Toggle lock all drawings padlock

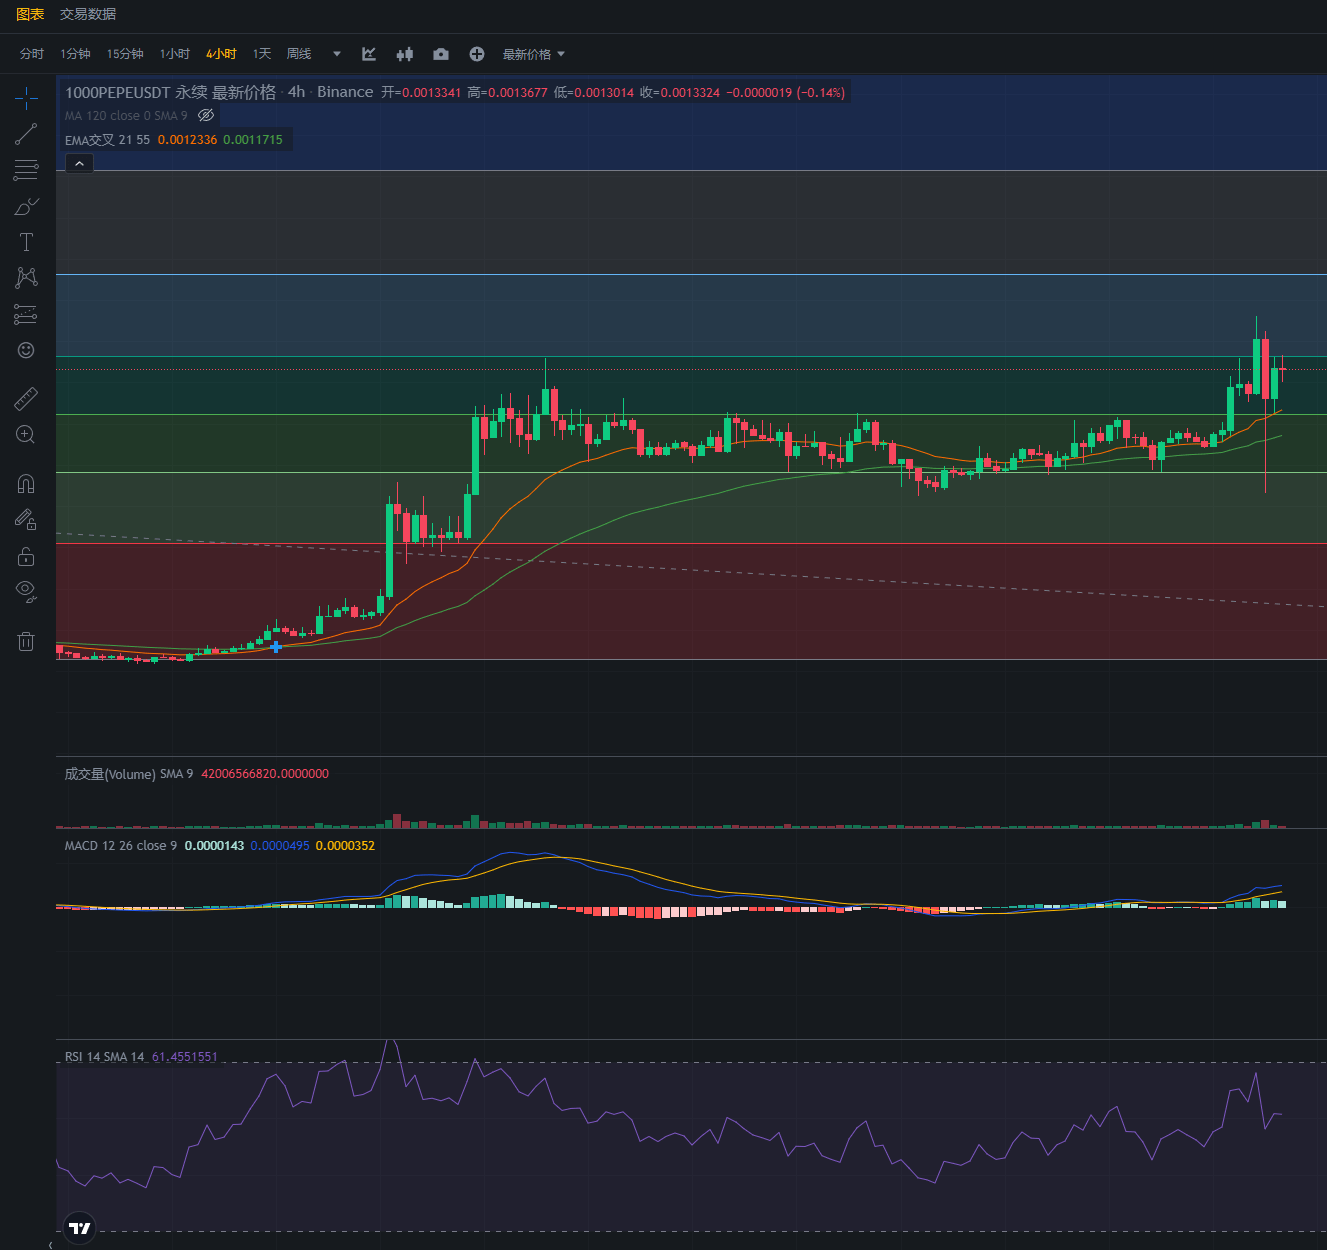(26, 556)
